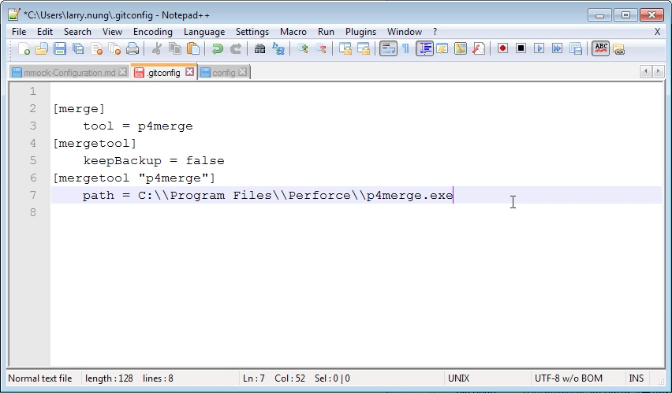Screen dimensions: 672x393
Task: Click the Synchronize Horizontal Scrolling icon
Action: (363, 49)
